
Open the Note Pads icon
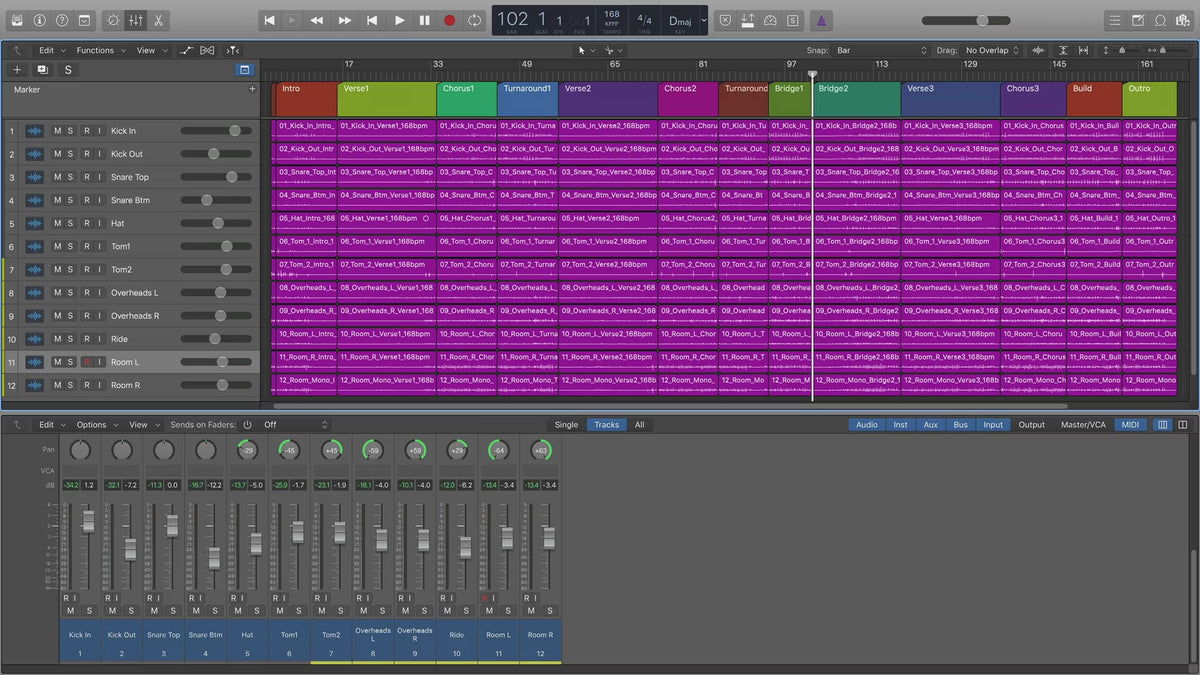1137,20
